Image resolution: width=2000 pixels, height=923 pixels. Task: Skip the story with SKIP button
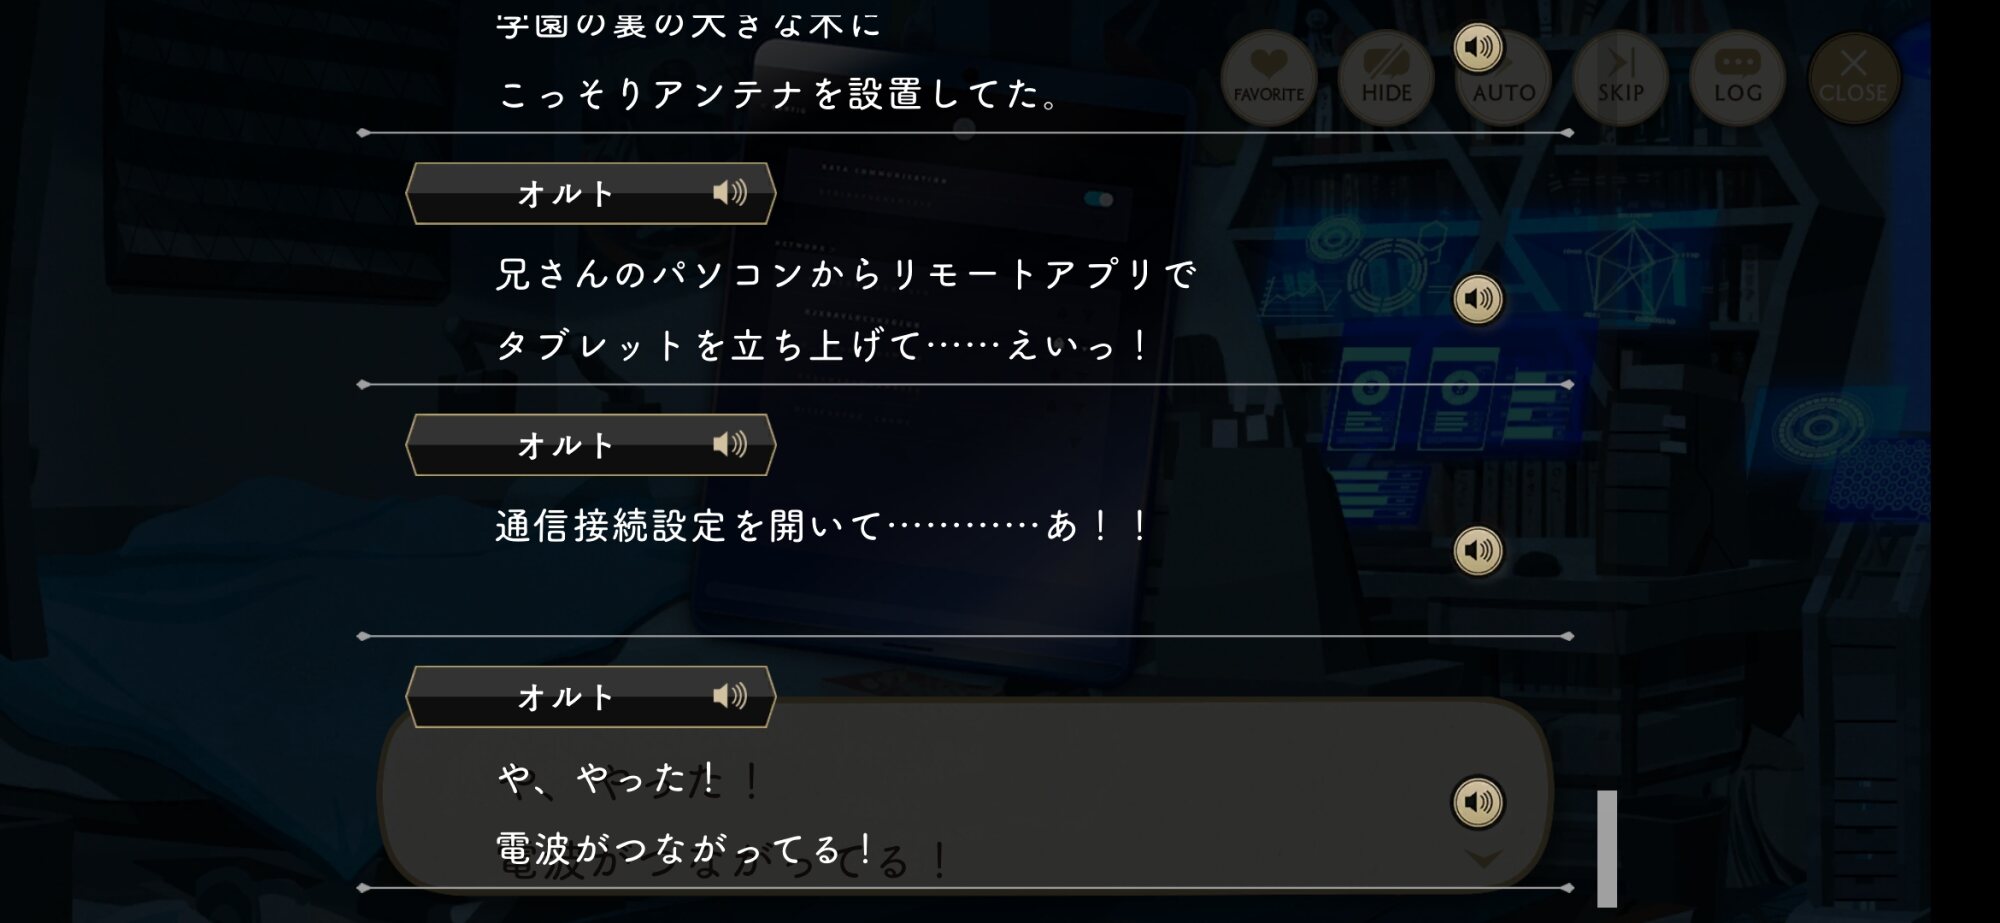coord(1620,78)
